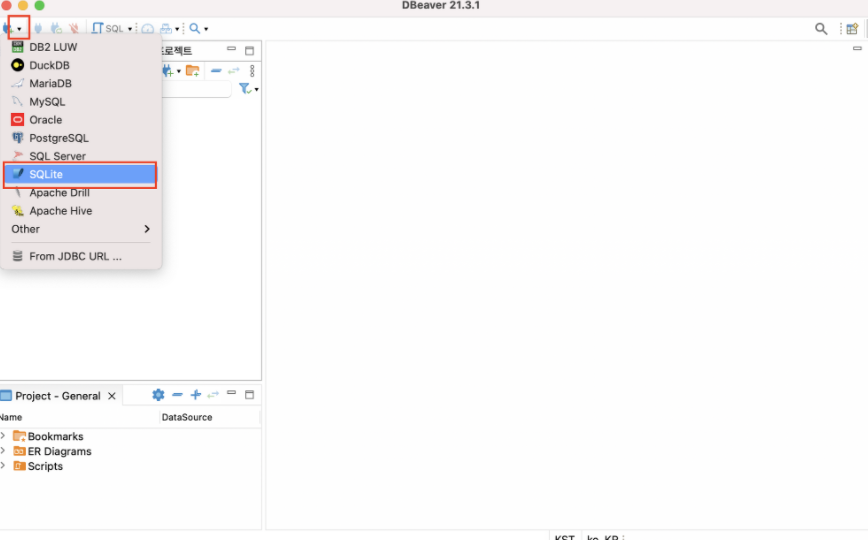Select the highlighted SQLite menu entry
Screen dimensions: 868x540
click(81, 174)
